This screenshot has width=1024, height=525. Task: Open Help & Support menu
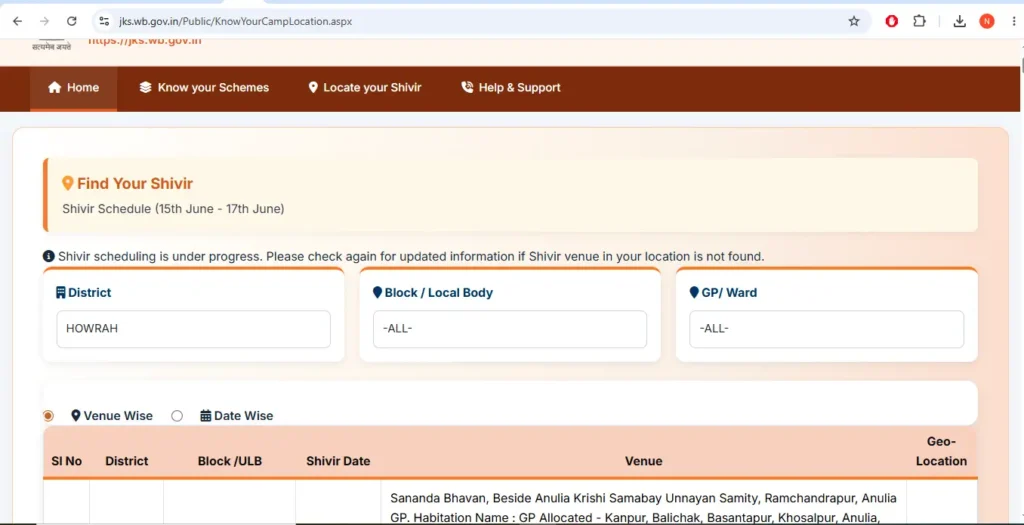tap(511, 88)
